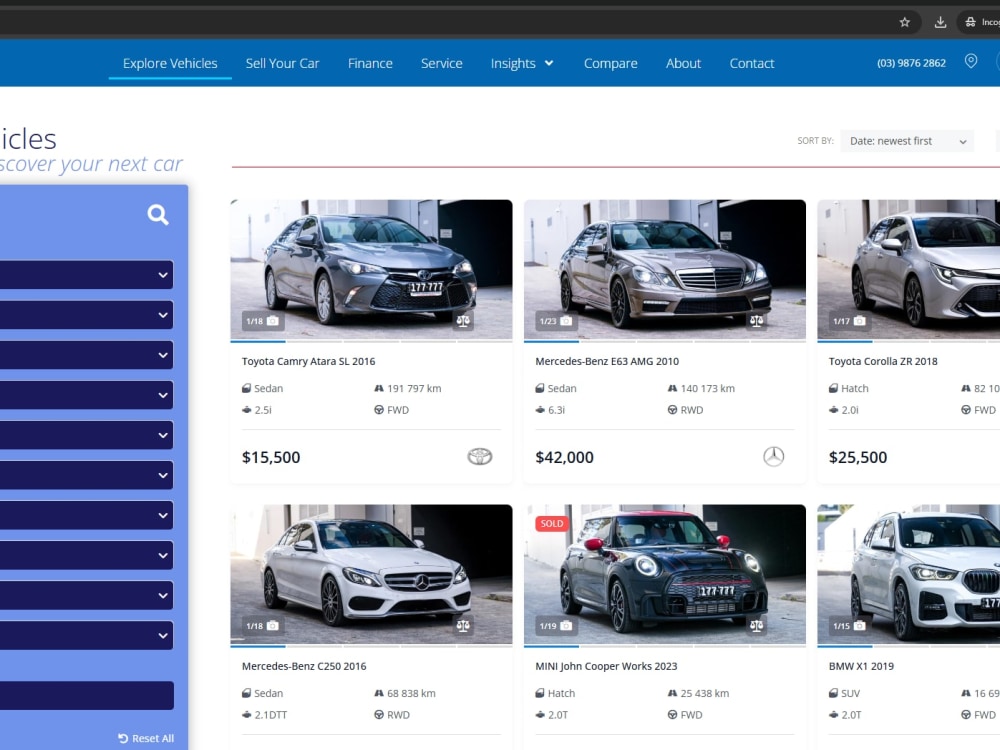Expand the fourth filter dropdown in sidebar
The image size is (1000, 750).
86,395
